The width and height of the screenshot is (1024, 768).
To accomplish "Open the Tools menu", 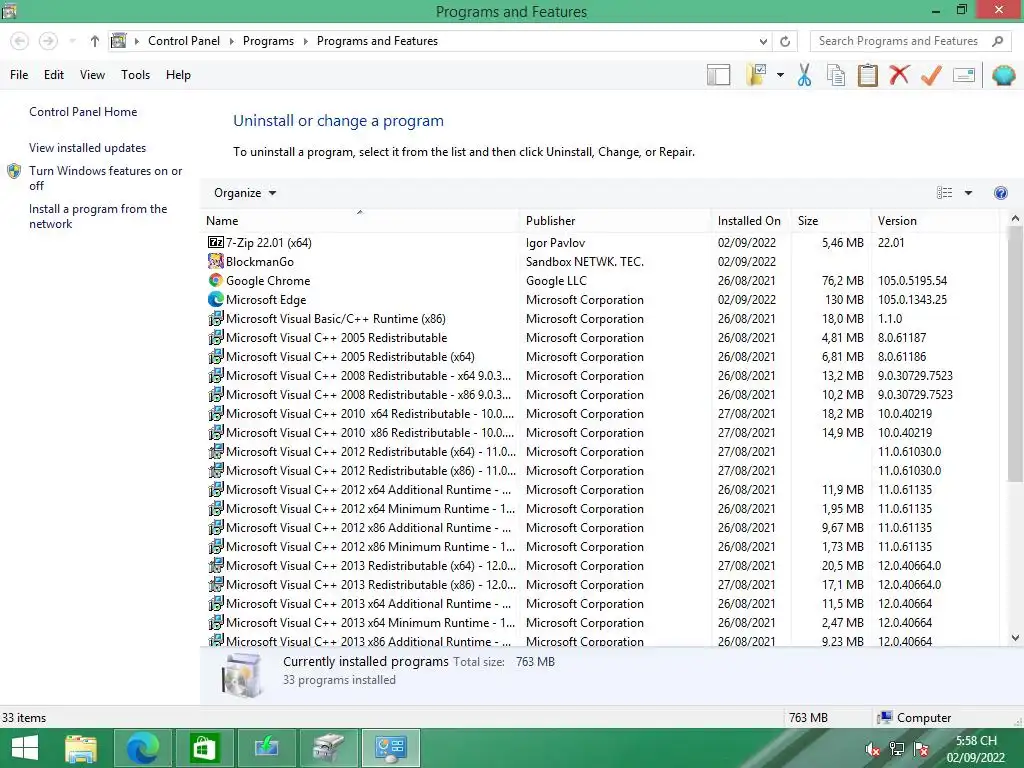I will pyautogui.click(x=135, y=75).
